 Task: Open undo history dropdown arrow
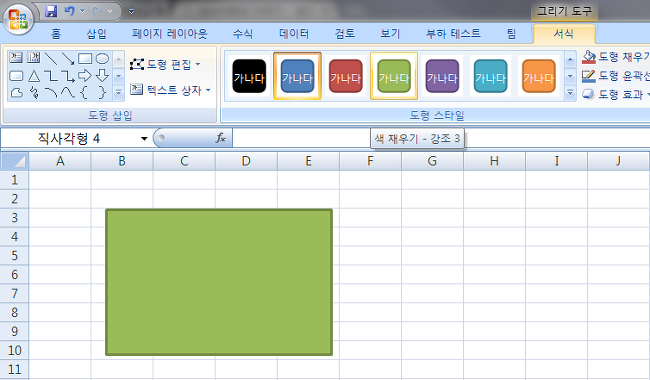coord(82,11)
